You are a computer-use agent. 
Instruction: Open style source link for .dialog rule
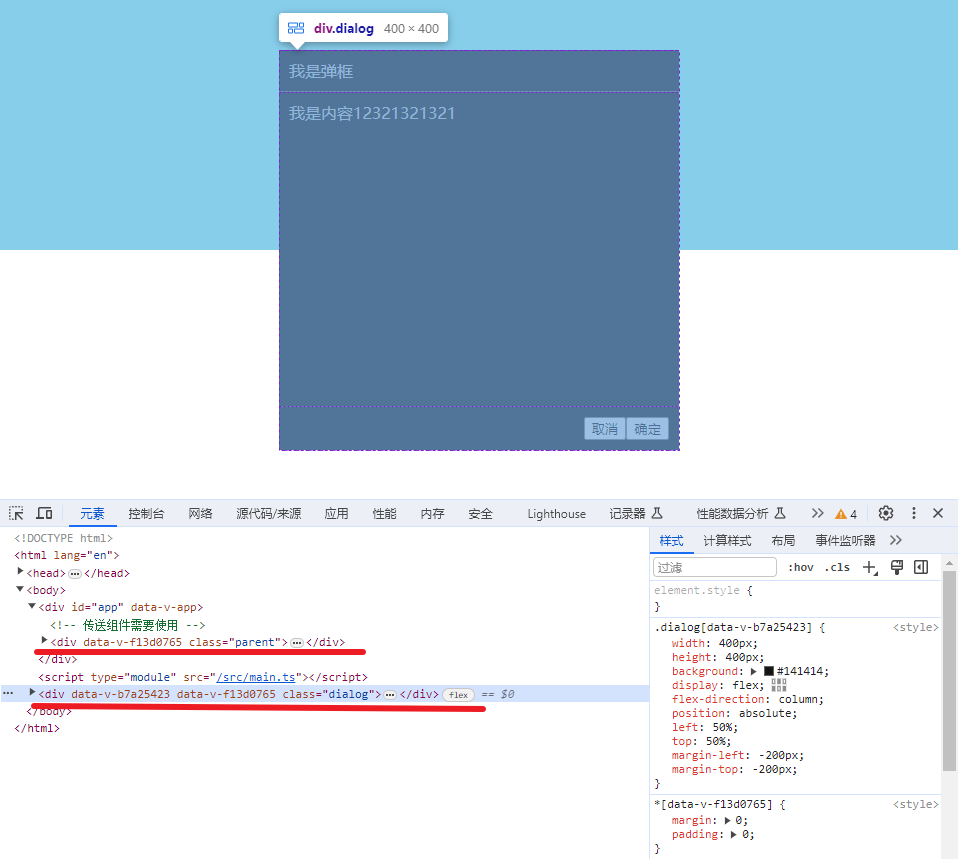(x=915, y=627)
